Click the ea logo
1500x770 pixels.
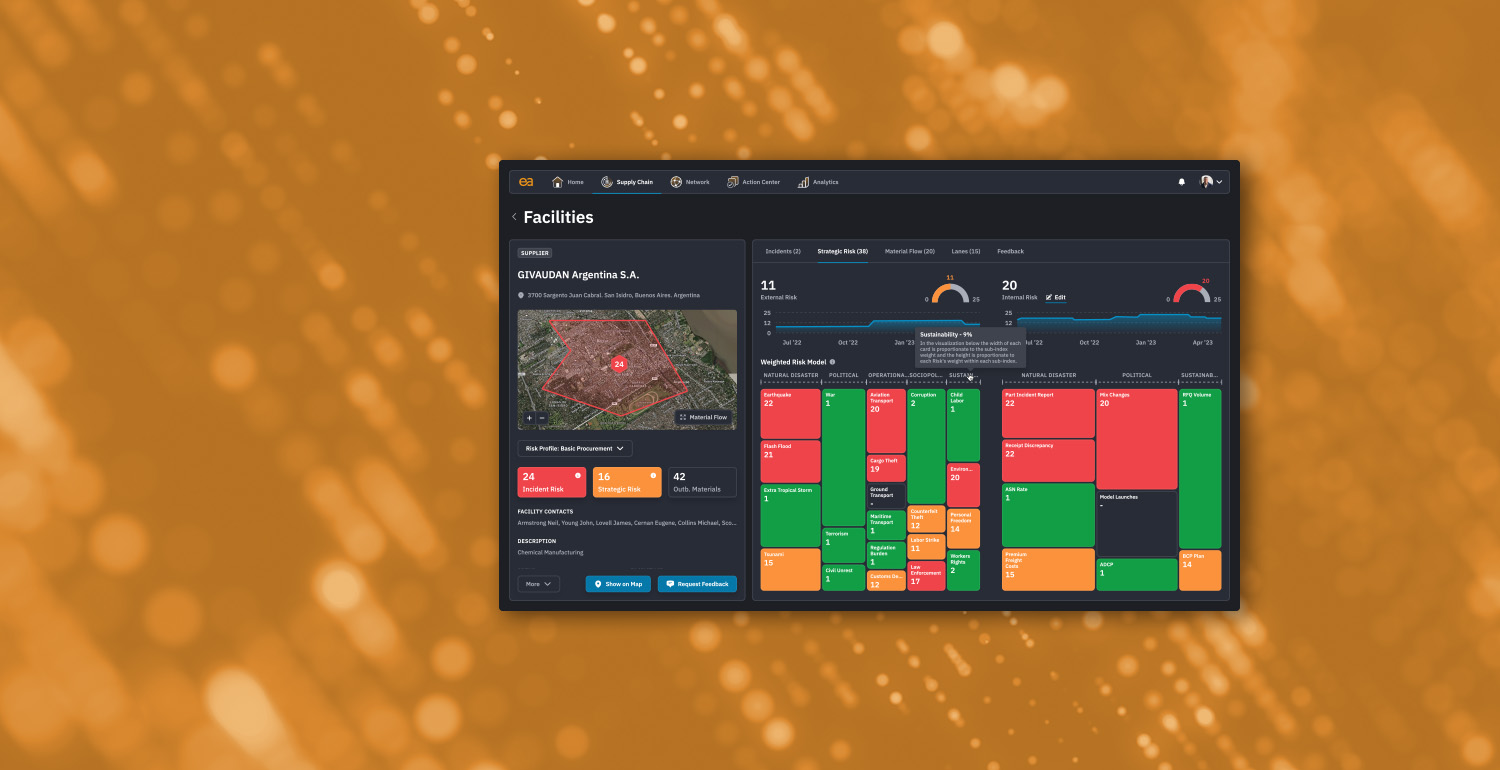coord(527,181)
